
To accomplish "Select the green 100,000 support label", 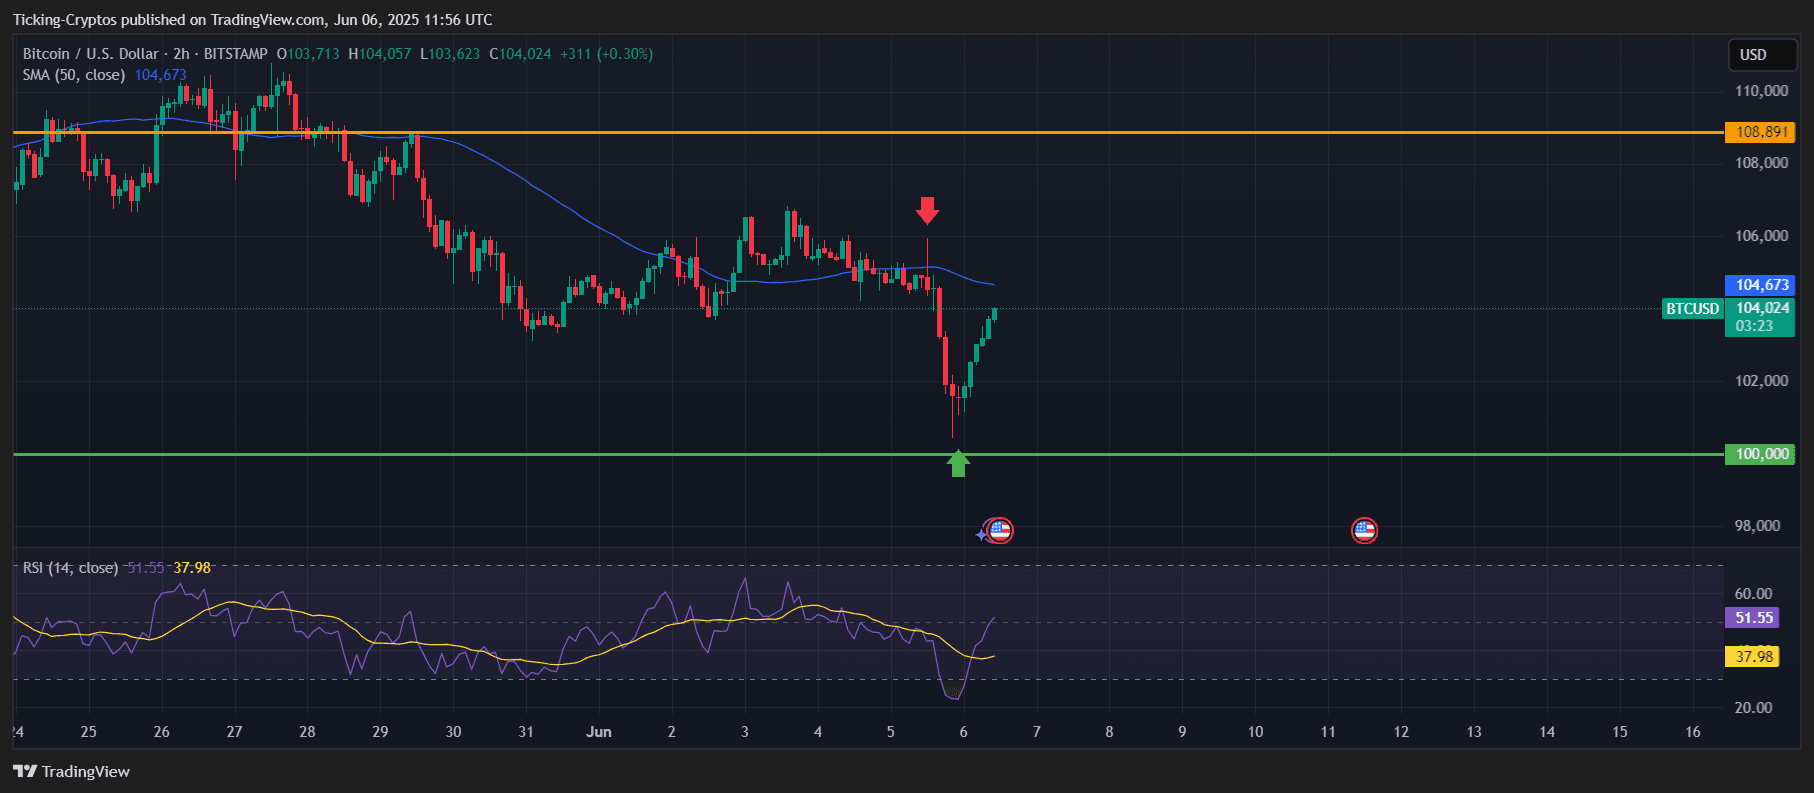I will pyautogui.click(x=1760, y=454).
